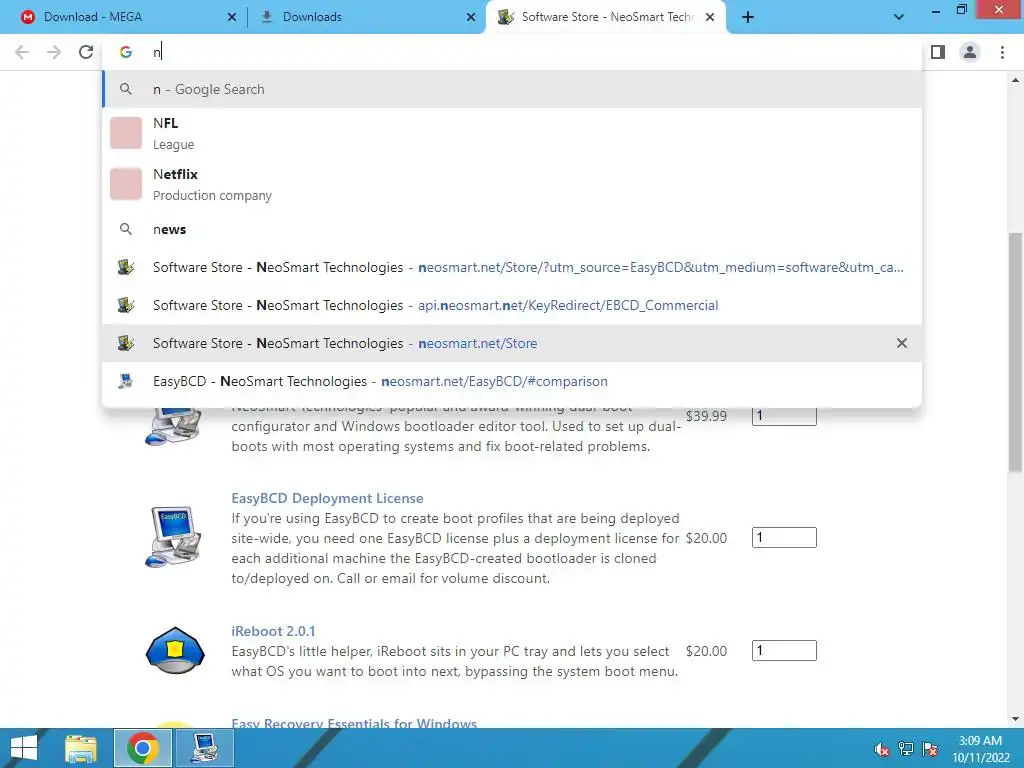The image size is (1024, 768).
Task: Open the EasyBCD Deployment License link
Action: (327, 498)
